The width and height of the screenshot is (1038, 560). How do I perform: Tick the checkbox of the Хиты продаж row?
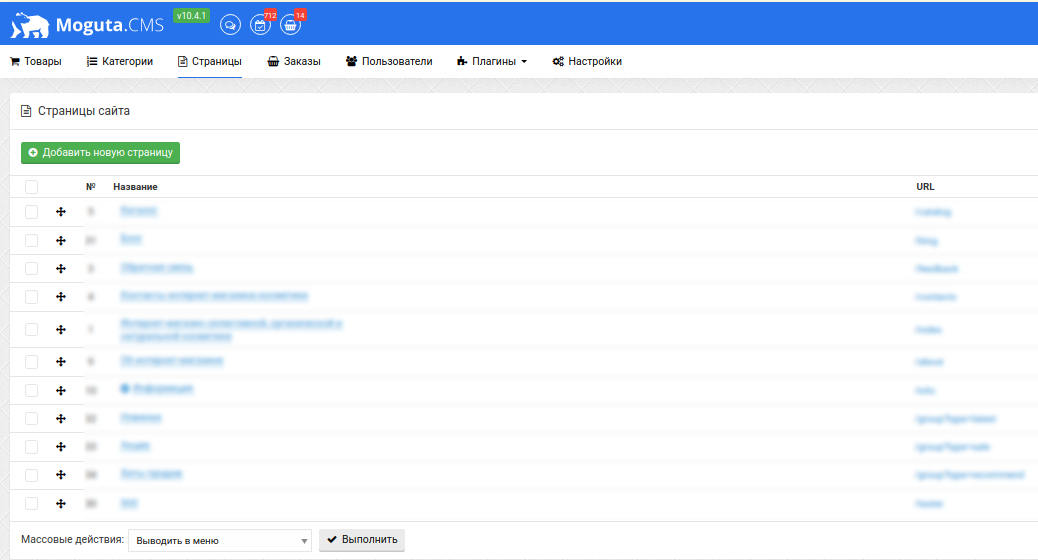click(x=31, y=475)
